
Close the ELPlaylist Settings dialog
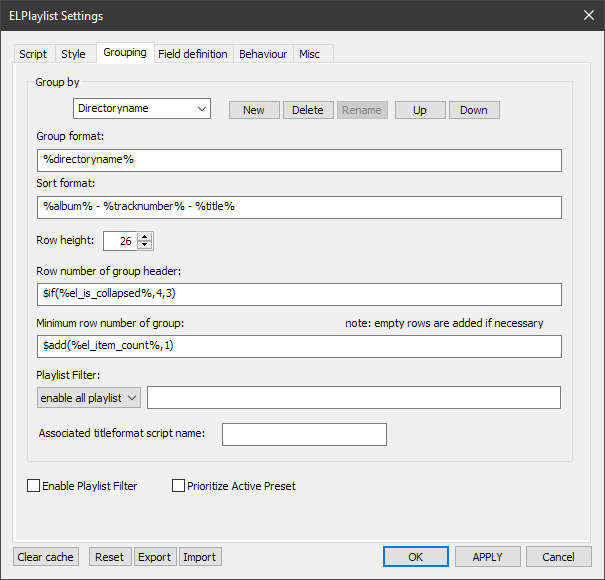pos(587,15)
